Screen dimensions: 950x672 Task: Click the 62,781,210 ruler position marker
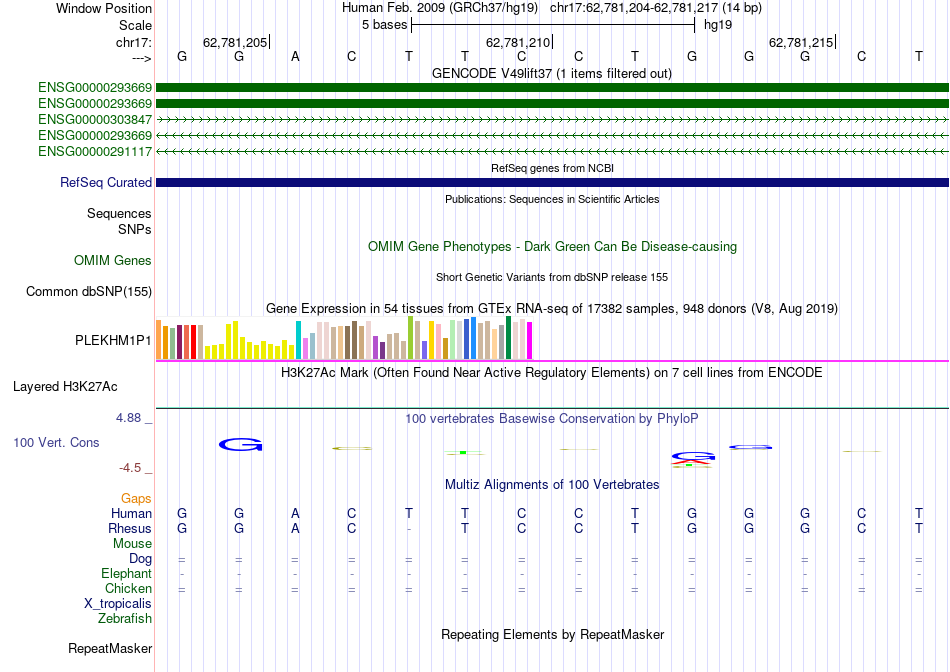[x=519, y=42]
